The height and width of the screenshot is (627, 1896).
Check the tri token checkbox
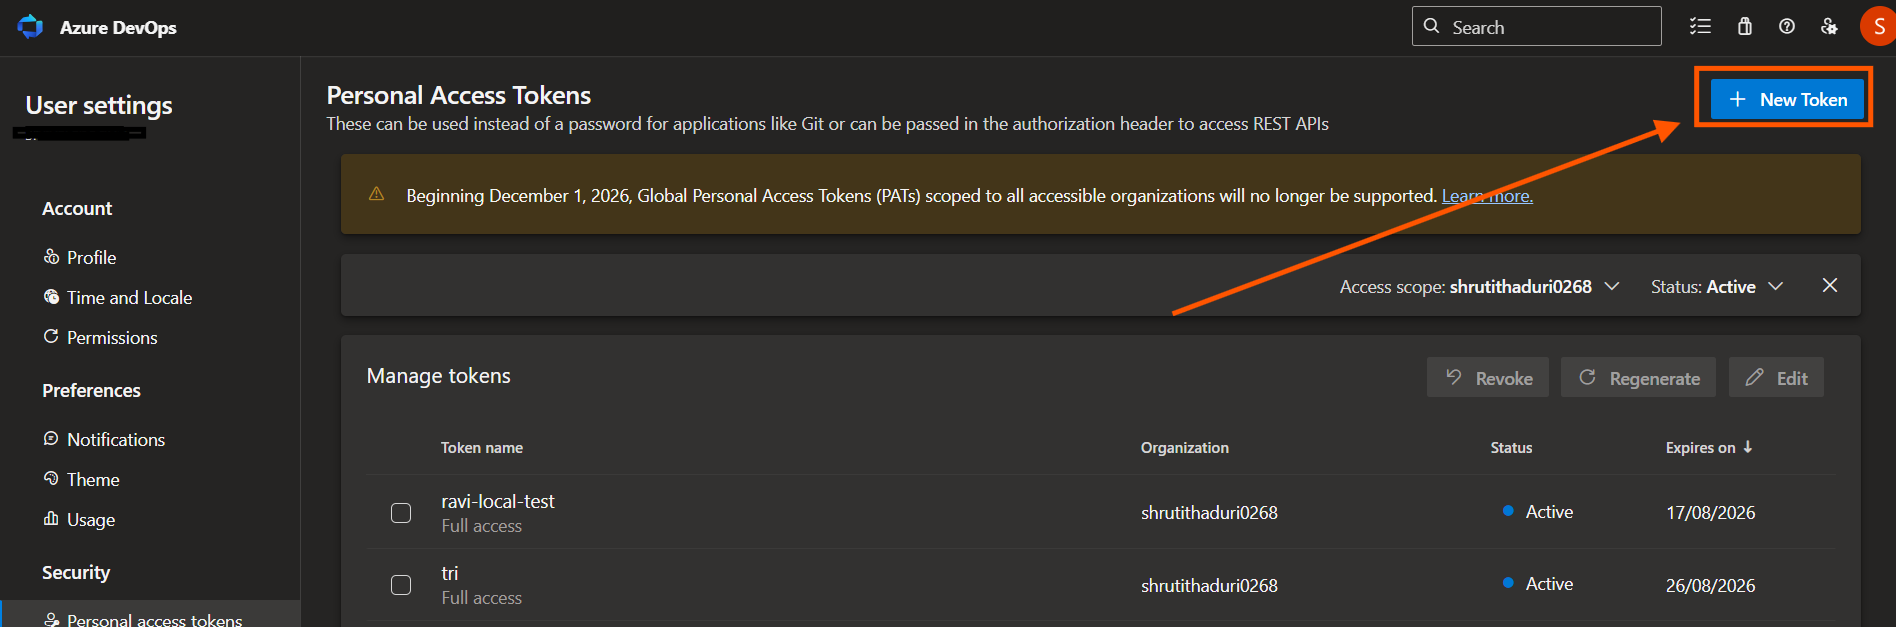(x=401, y=585)
